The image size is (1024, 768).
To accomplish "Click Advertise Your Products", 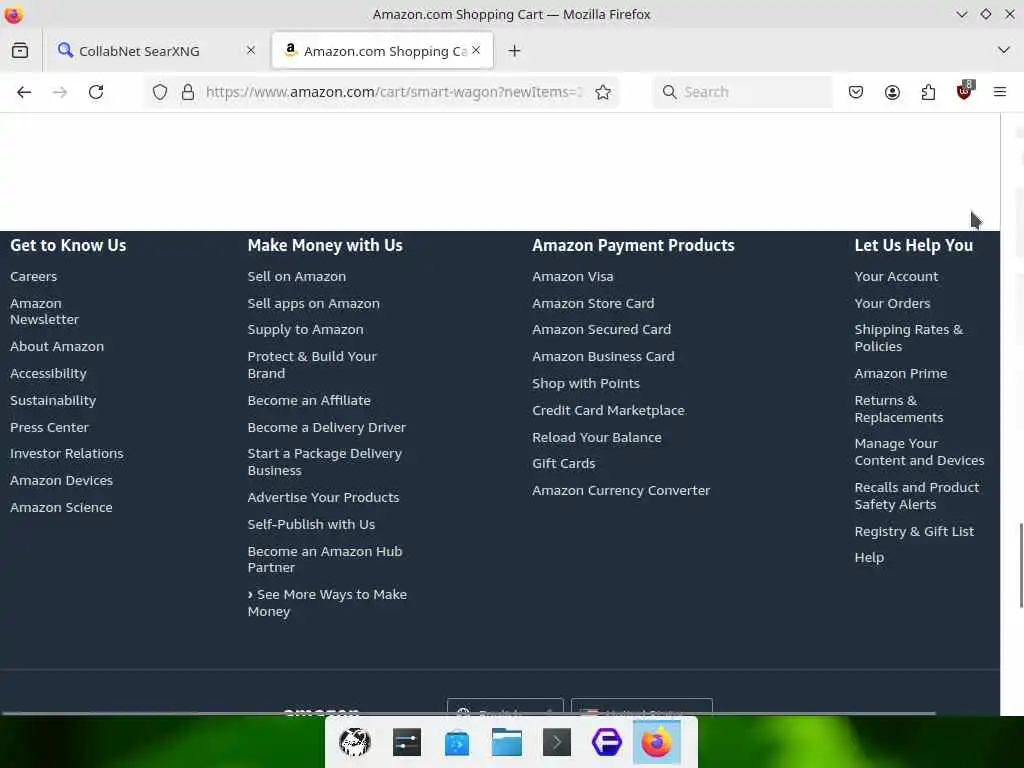I will (x=323, y=497).
